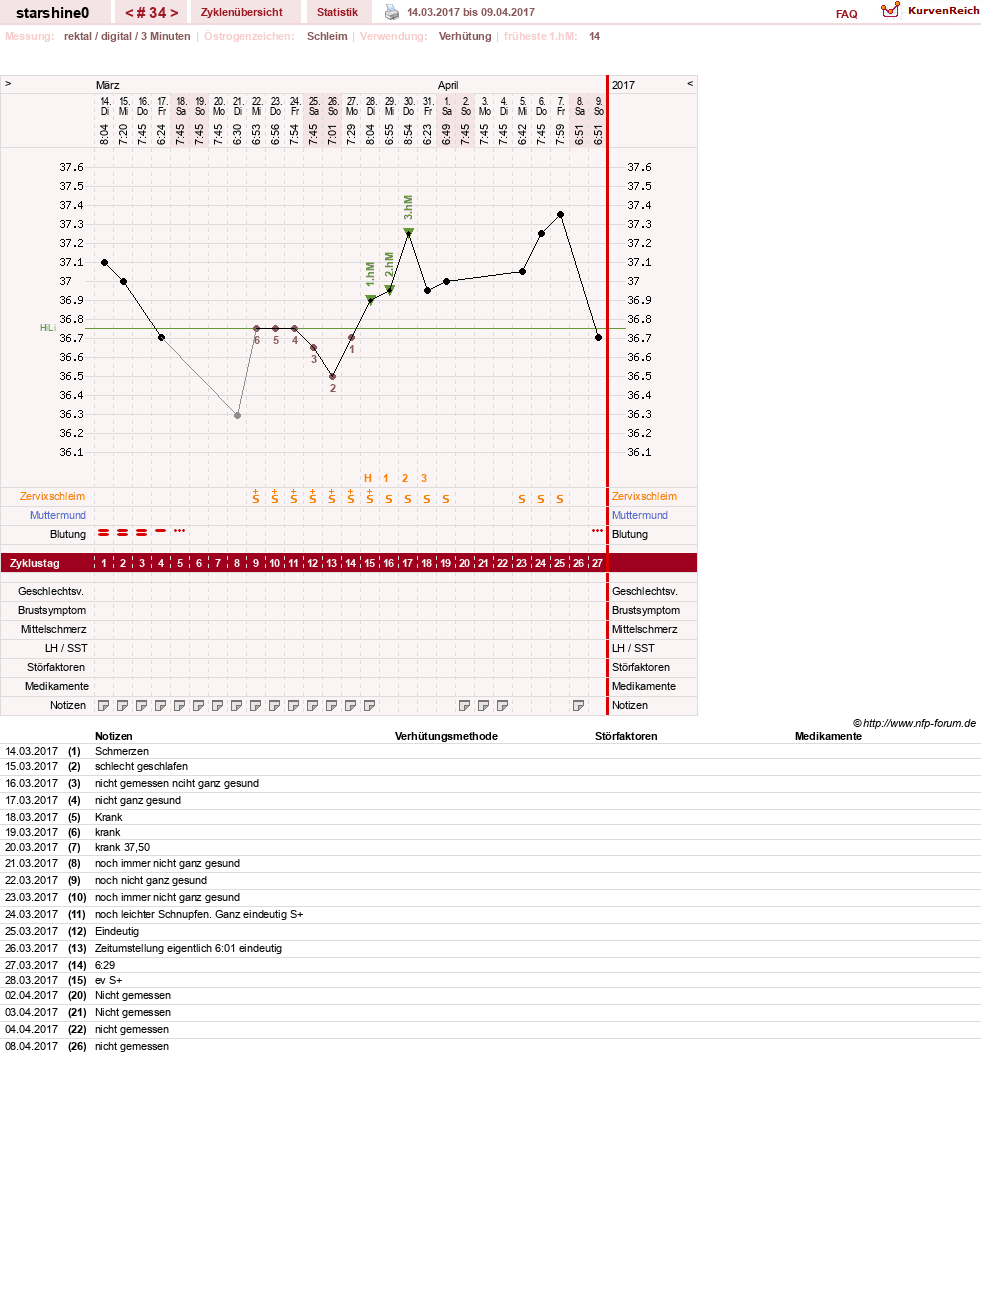The width and height of the screenshot is (981, 1295).
Task: Click the < arrow next to 2017
Action: 690,84
